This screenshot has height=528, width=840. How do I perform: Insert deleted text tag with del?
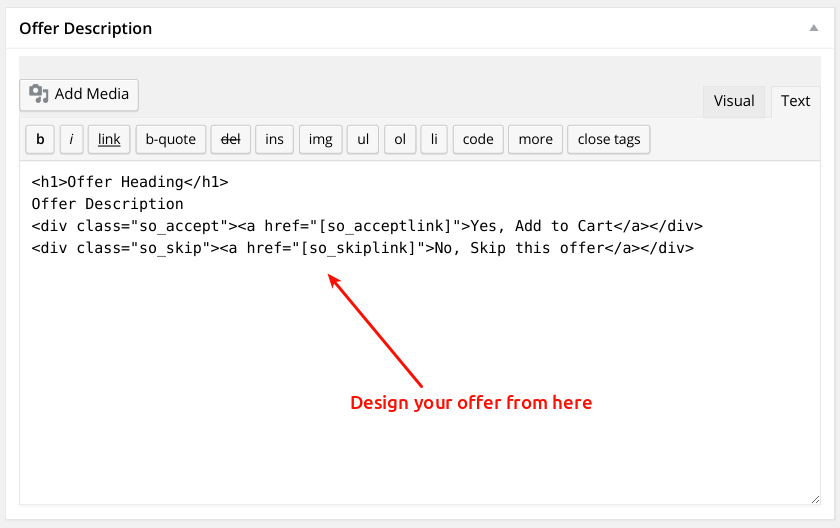(230, 139)
